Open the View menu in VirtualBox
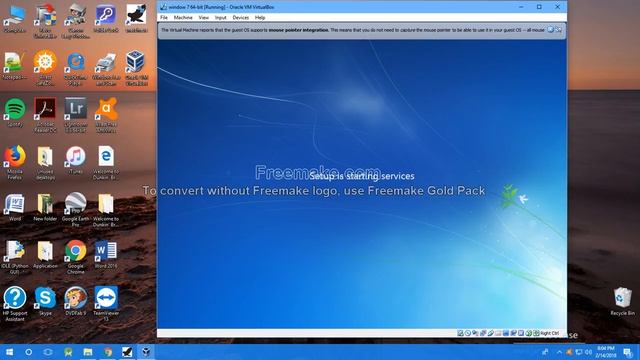 [x=204, y=18]
